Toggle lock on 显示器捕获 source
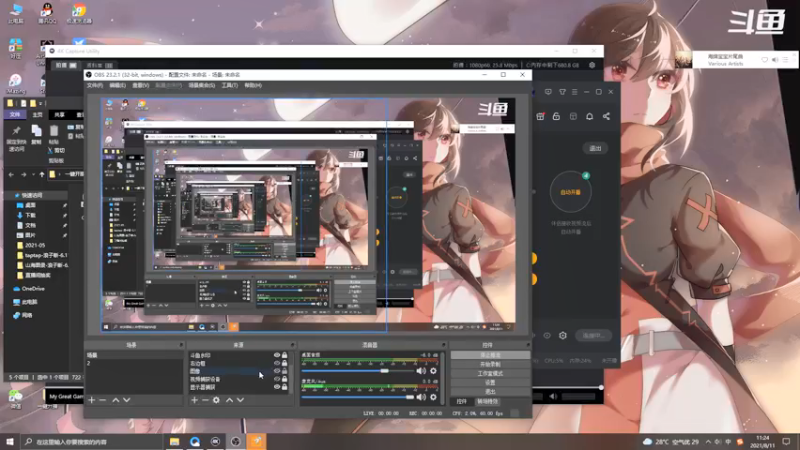 pyautogui.click(x=285, y=387)
